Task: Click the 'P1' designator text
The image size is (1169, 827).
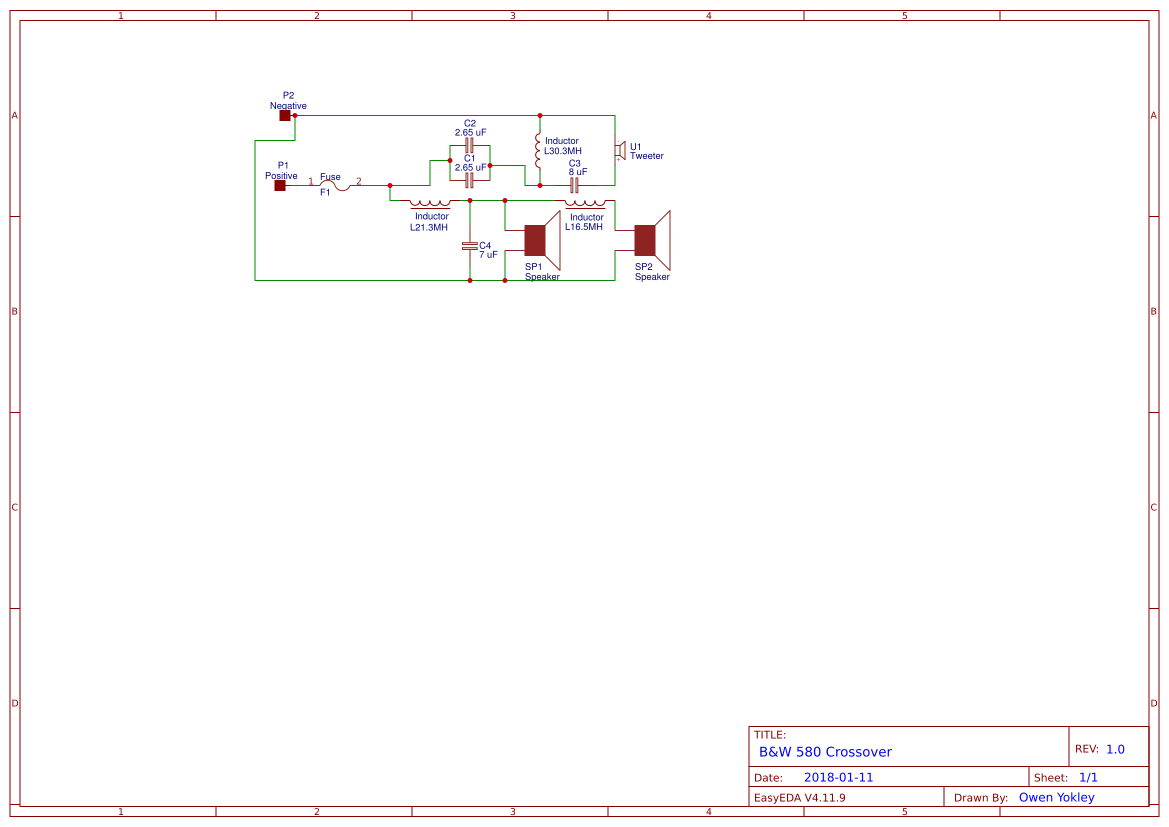Action: 283,166
